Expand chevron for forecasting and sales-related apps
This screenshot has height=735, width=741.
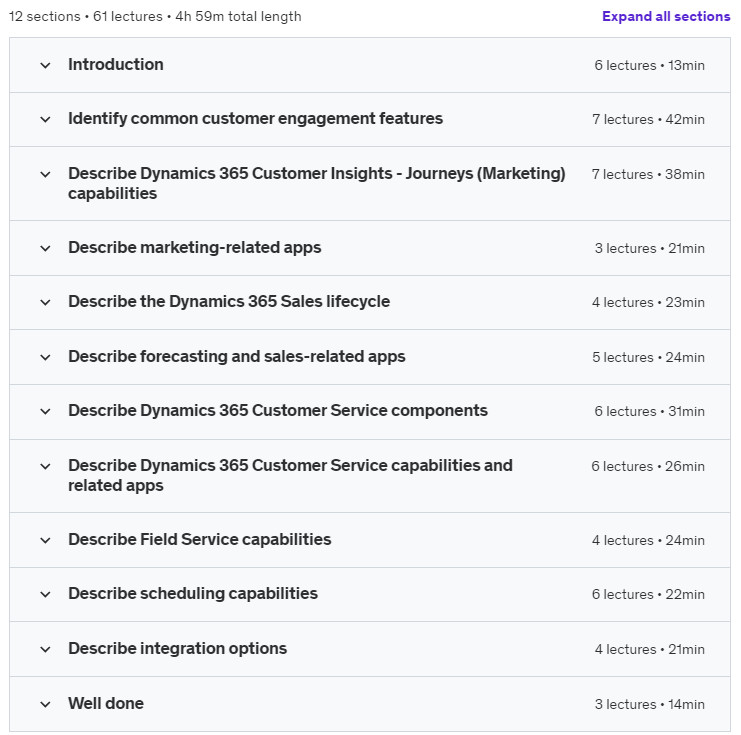coord(45,357)
